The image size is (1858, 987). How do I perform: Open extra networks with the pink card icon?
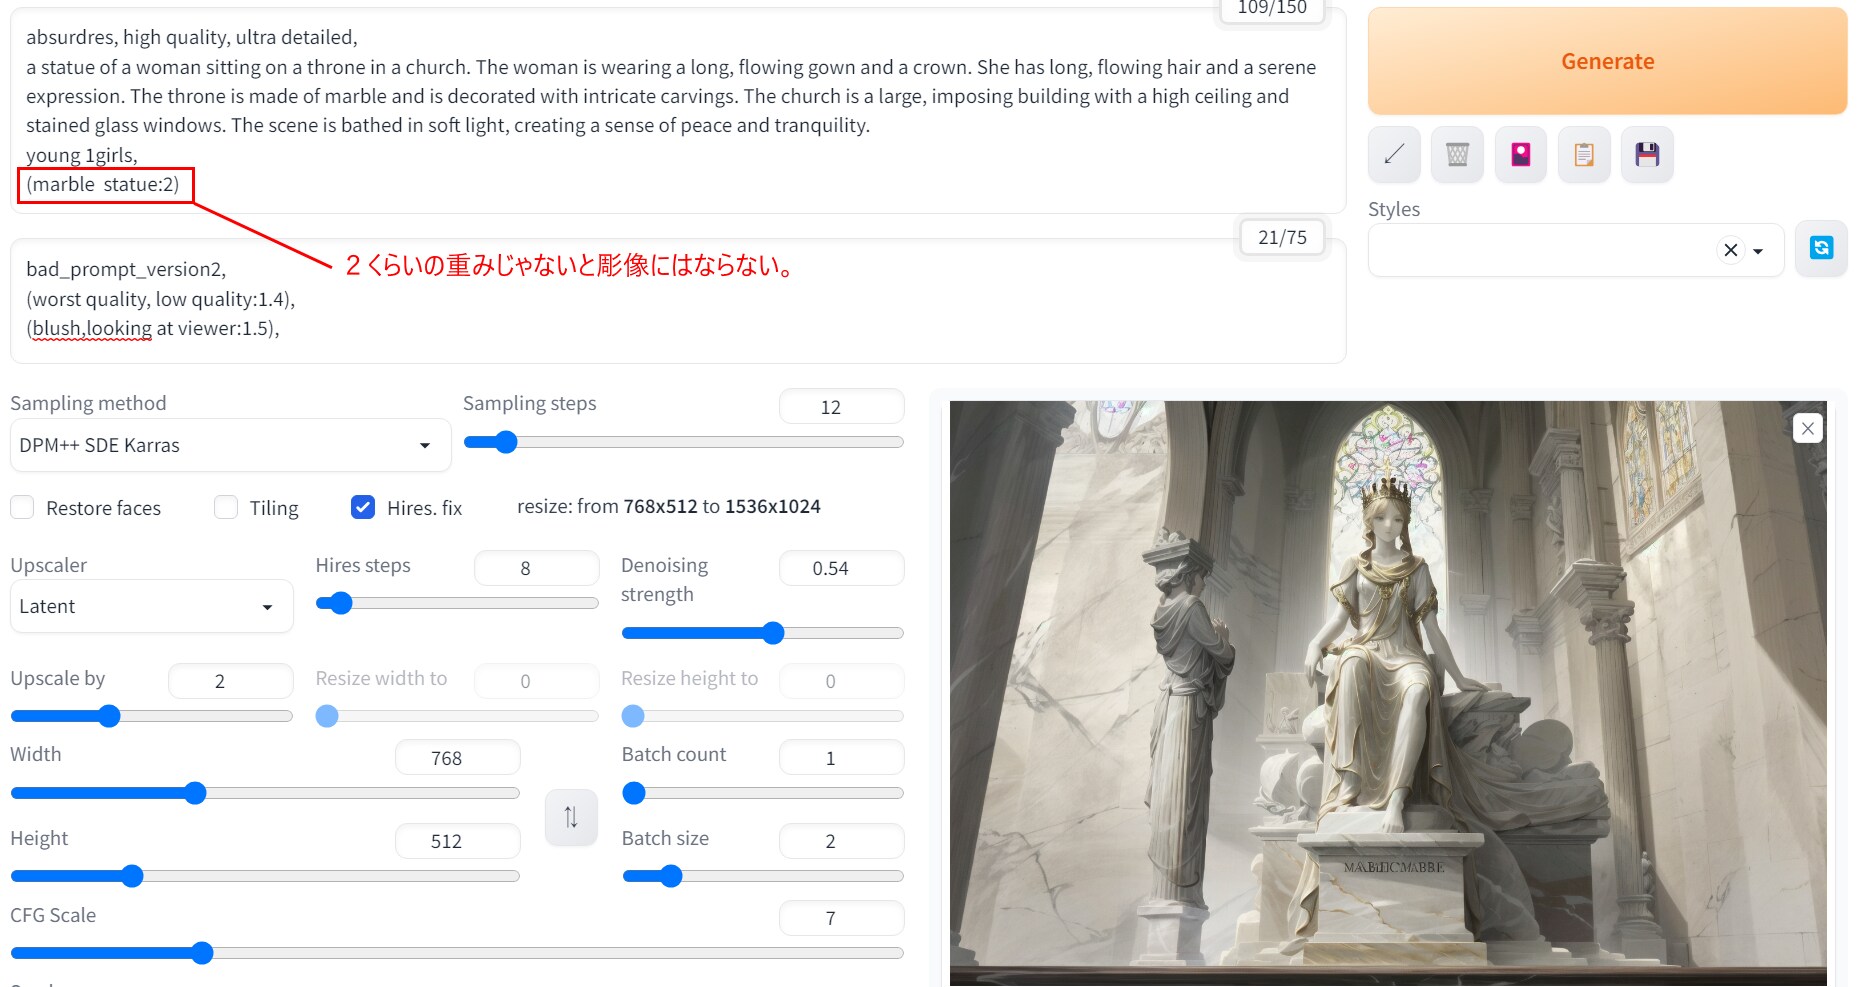pyautogui.click(x=1520, y=154)
